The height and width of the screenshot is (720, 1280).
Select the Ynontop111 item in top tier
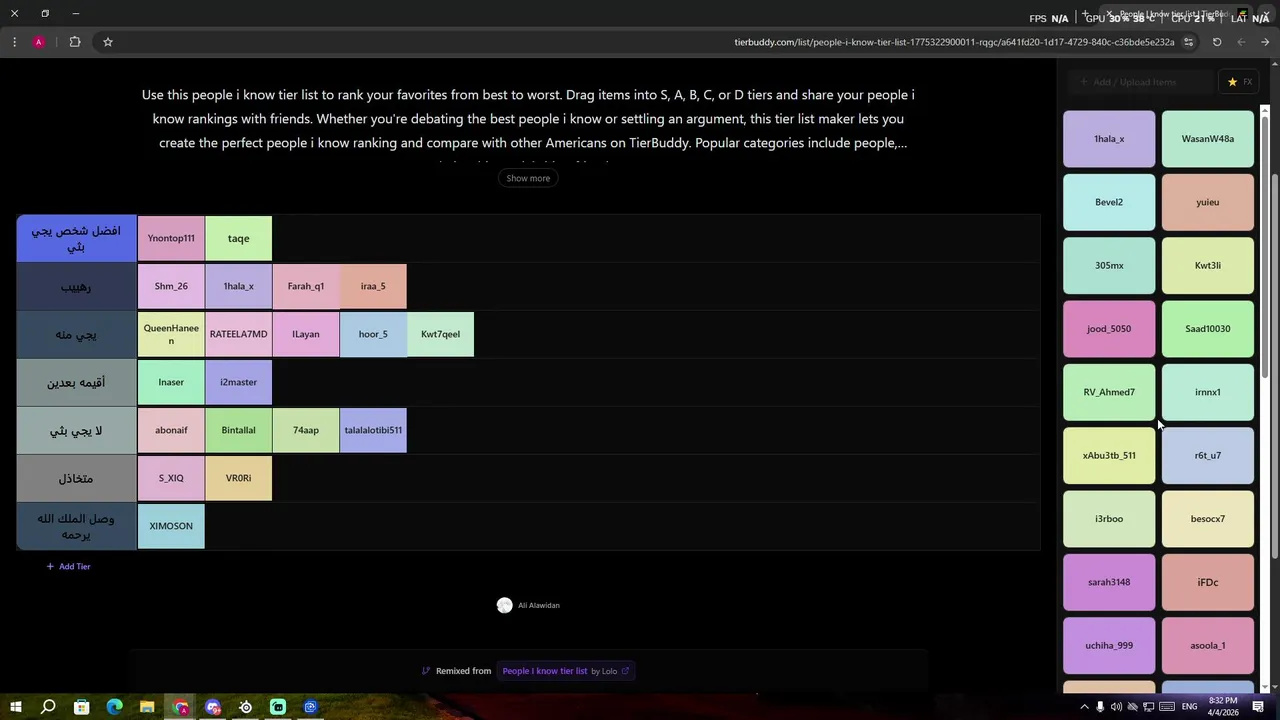point(171,239)
